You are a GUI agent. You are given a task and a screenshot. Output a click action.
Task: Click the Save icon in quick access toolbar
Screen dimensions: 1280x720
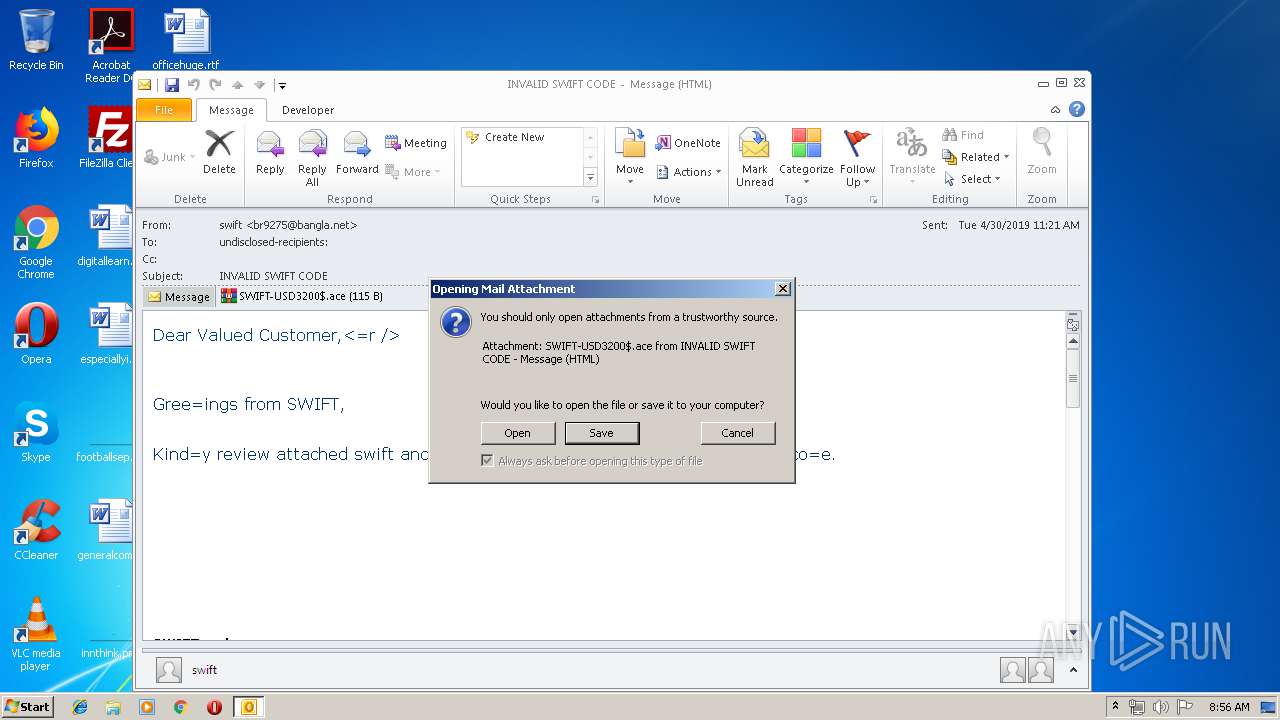(x=172, y=85)
